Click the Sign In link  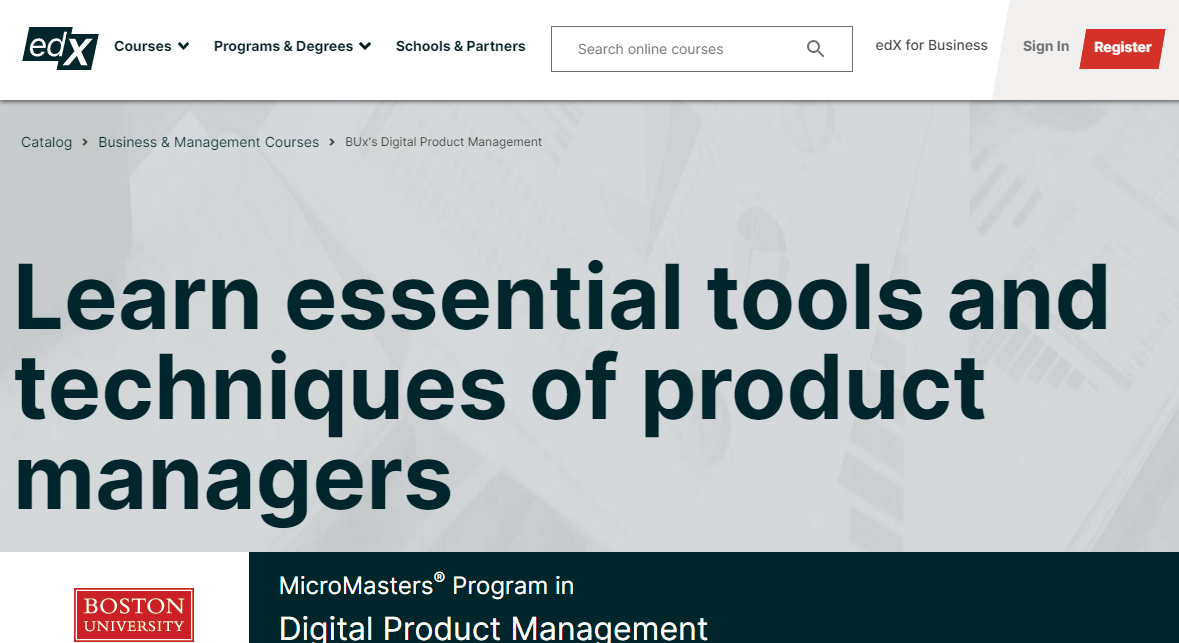click(x=1046, y=46)
